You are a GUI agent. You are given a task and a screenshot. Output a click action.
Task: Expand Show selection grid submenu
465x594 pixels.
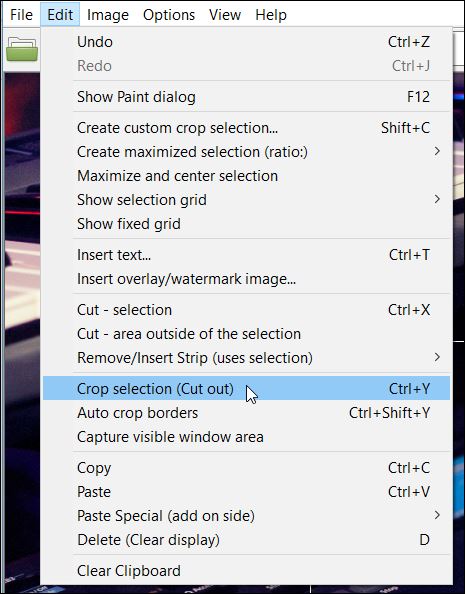[246, 200]
